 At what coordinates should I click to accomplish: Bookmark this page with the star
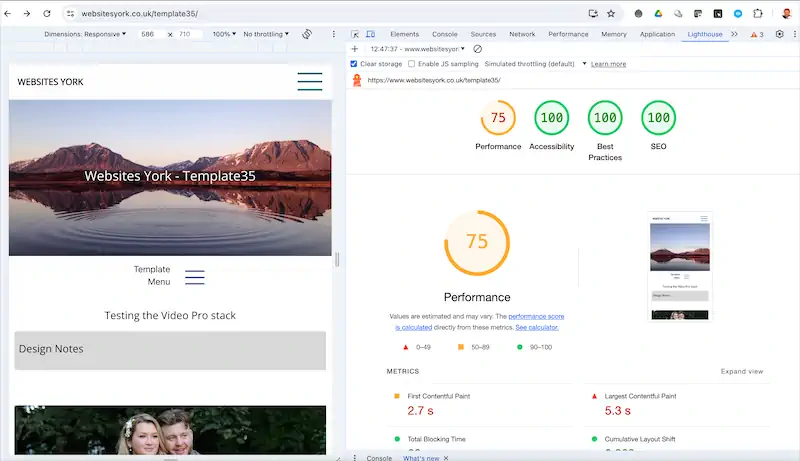611,14
